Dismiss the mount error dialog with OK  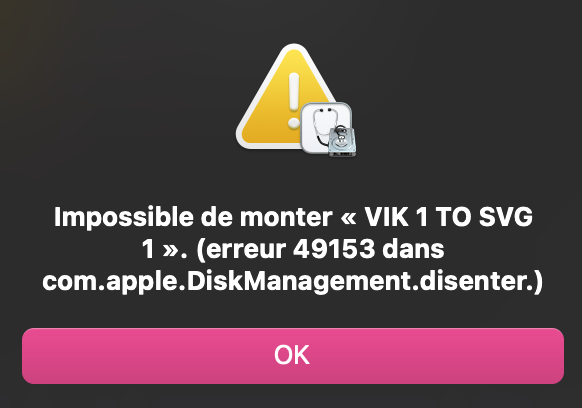[x=293, y=356]
